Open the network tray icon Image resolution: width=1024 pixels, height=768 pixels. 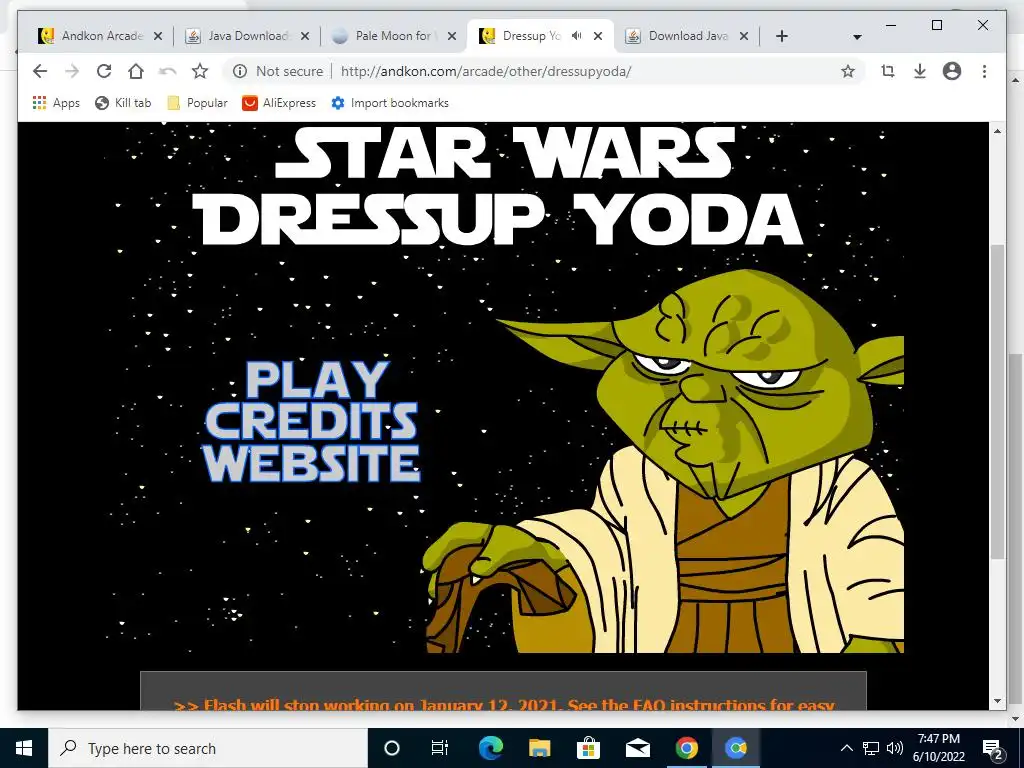click(x=871, y=748)
